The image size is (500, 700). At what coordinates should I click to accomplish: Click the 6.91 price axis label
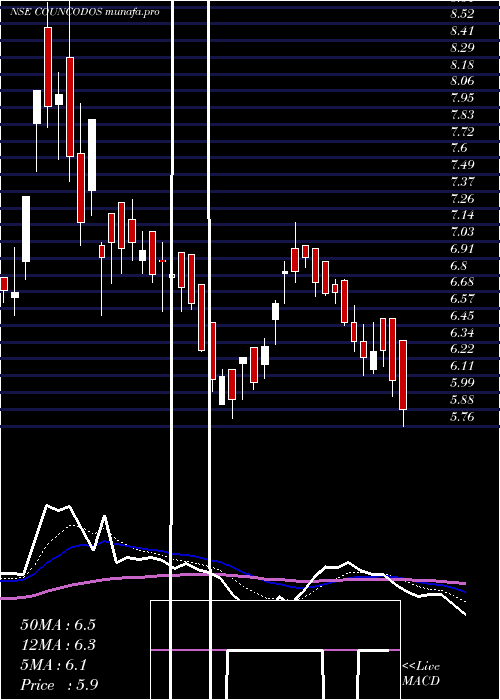tap(462, 249)
